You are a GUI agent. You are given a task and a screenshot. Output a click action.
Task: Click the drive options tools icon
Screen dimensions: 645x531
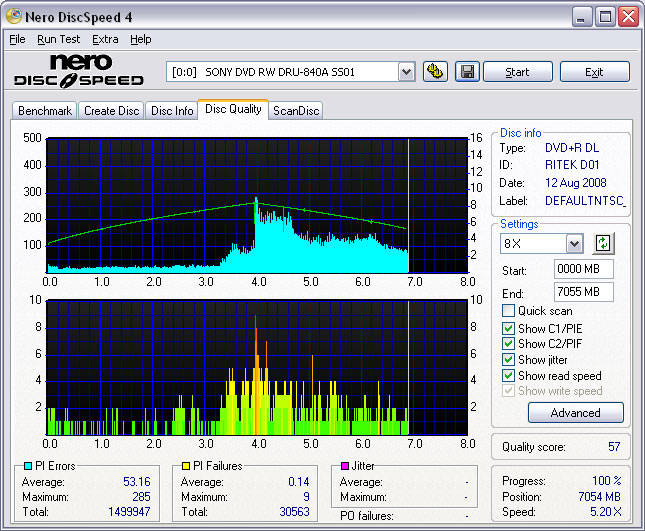[435, 72]
